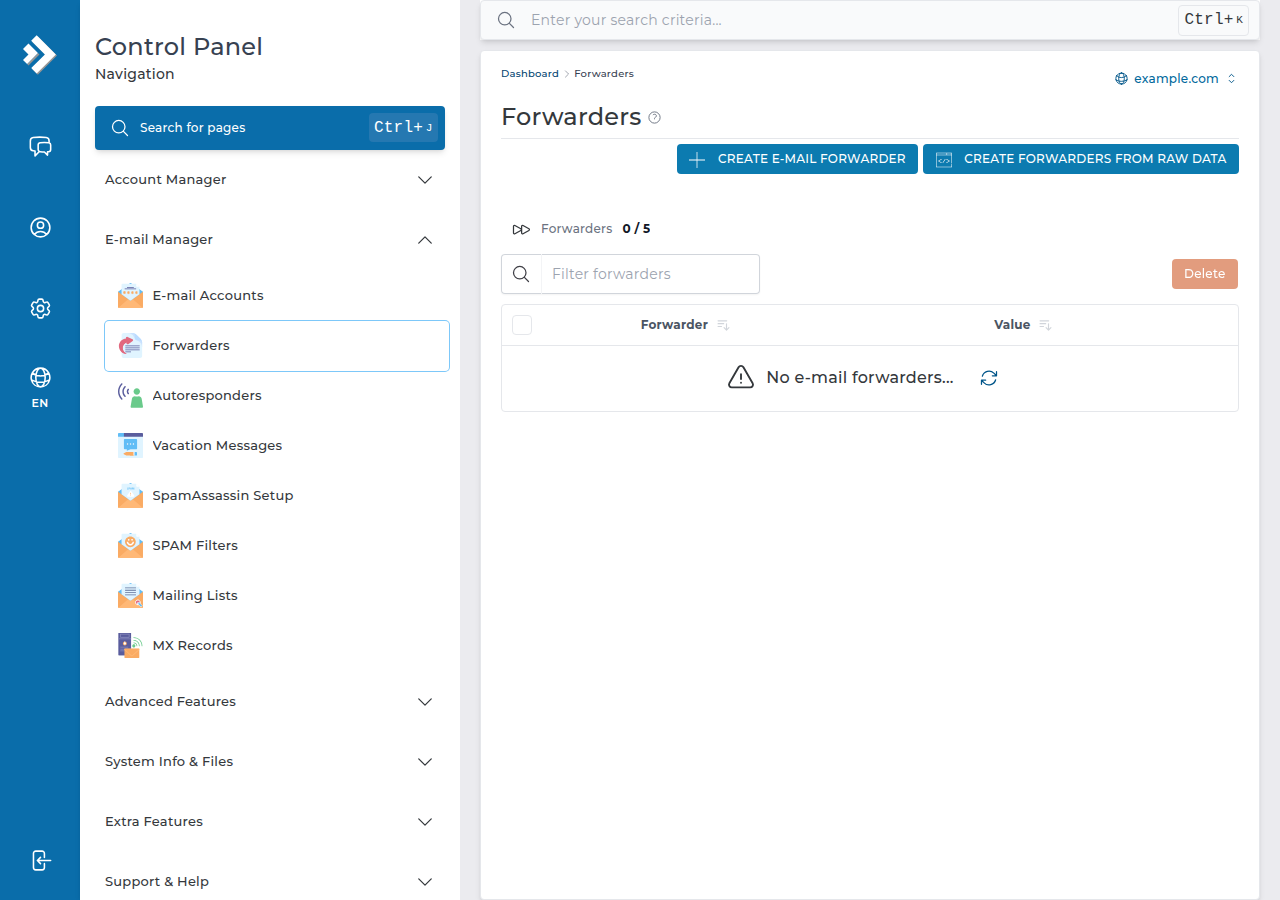
Task: Open MX Records page
Action: pos(277,646)
